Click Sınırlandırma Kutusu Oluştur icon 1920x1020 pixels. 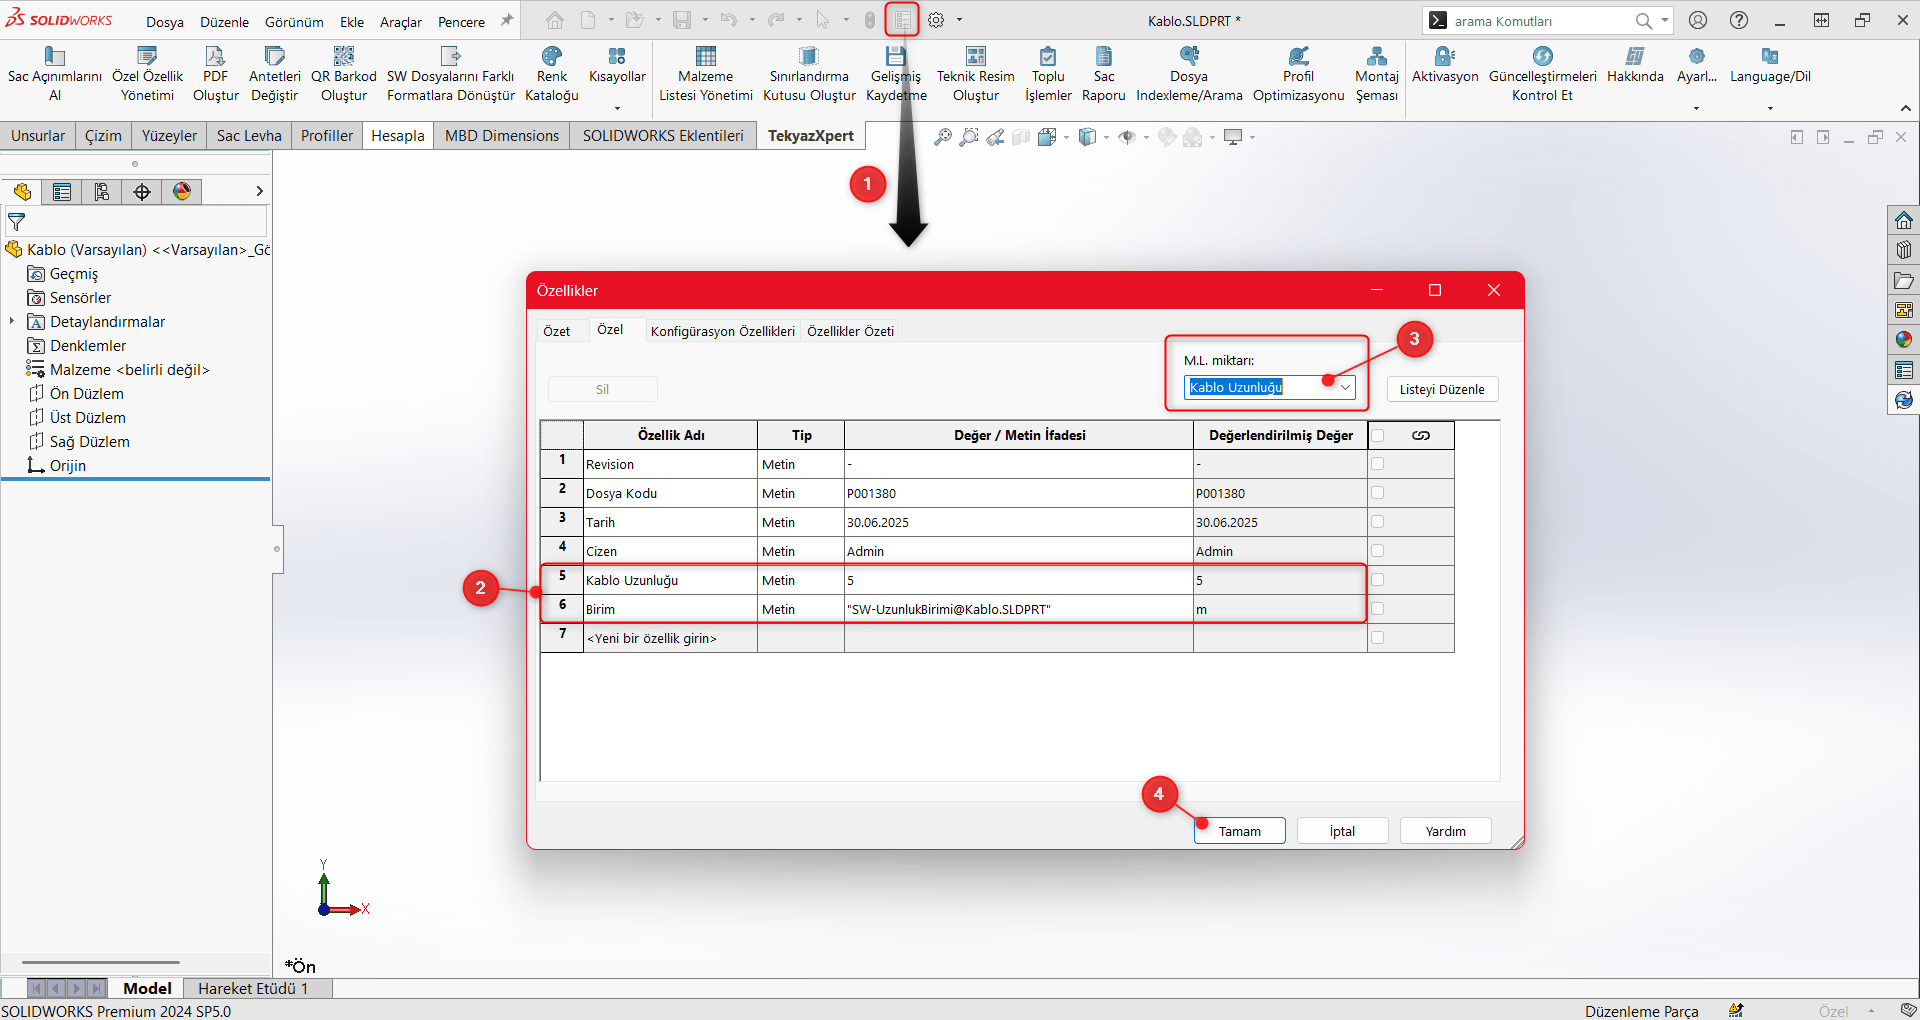coord(809,74)
